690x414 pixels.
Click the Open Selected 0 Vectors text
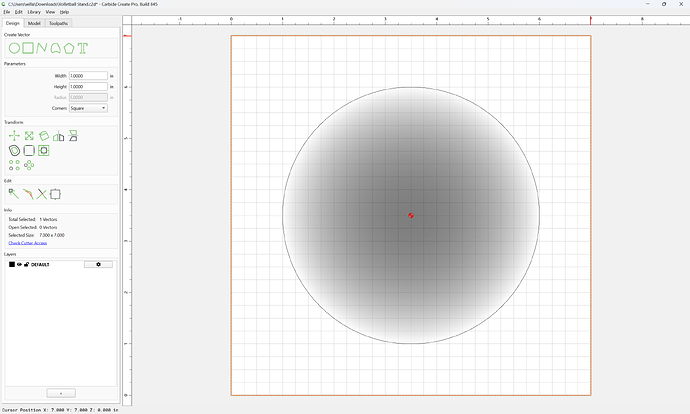(33, 227)
